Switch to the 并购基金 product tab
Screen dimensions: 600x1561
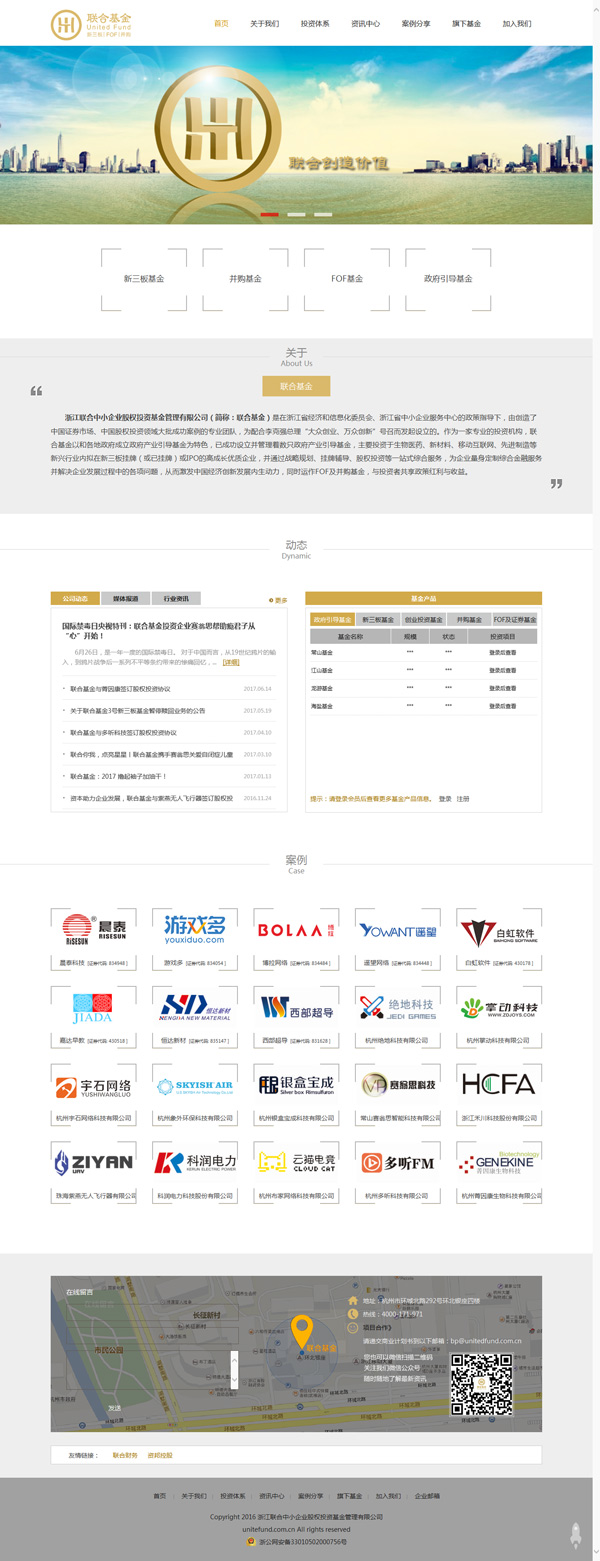tap(468, 620)
